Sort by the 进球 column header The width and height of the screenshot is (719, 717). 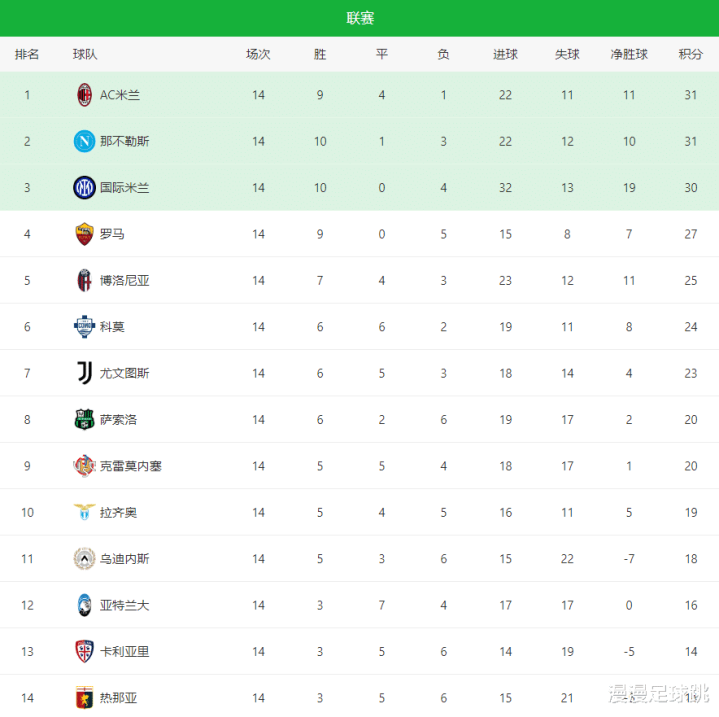click(505, 55)
